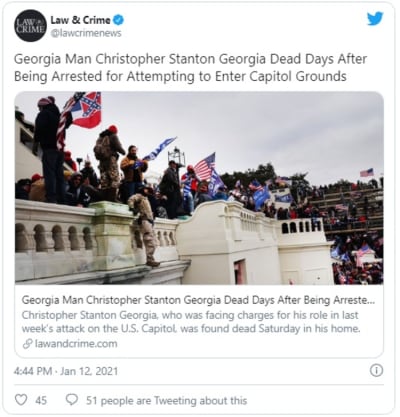Click the 4:44 PM time text
400x417 pixels.
coord(33,371)
